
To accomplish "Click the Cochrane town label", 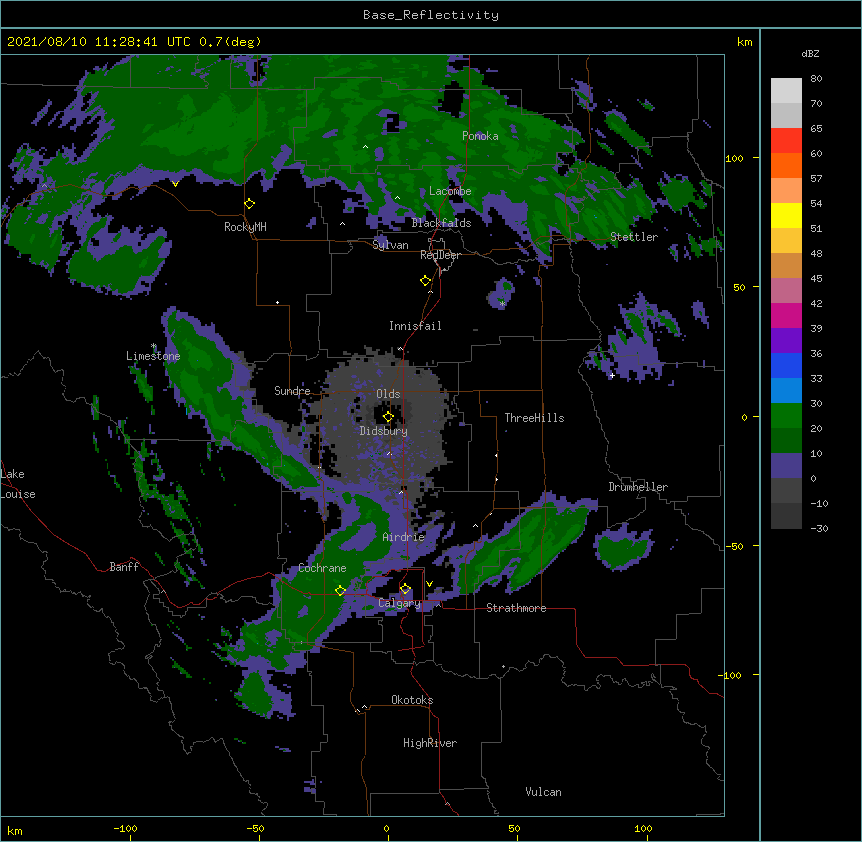I will tap(322, 568).
